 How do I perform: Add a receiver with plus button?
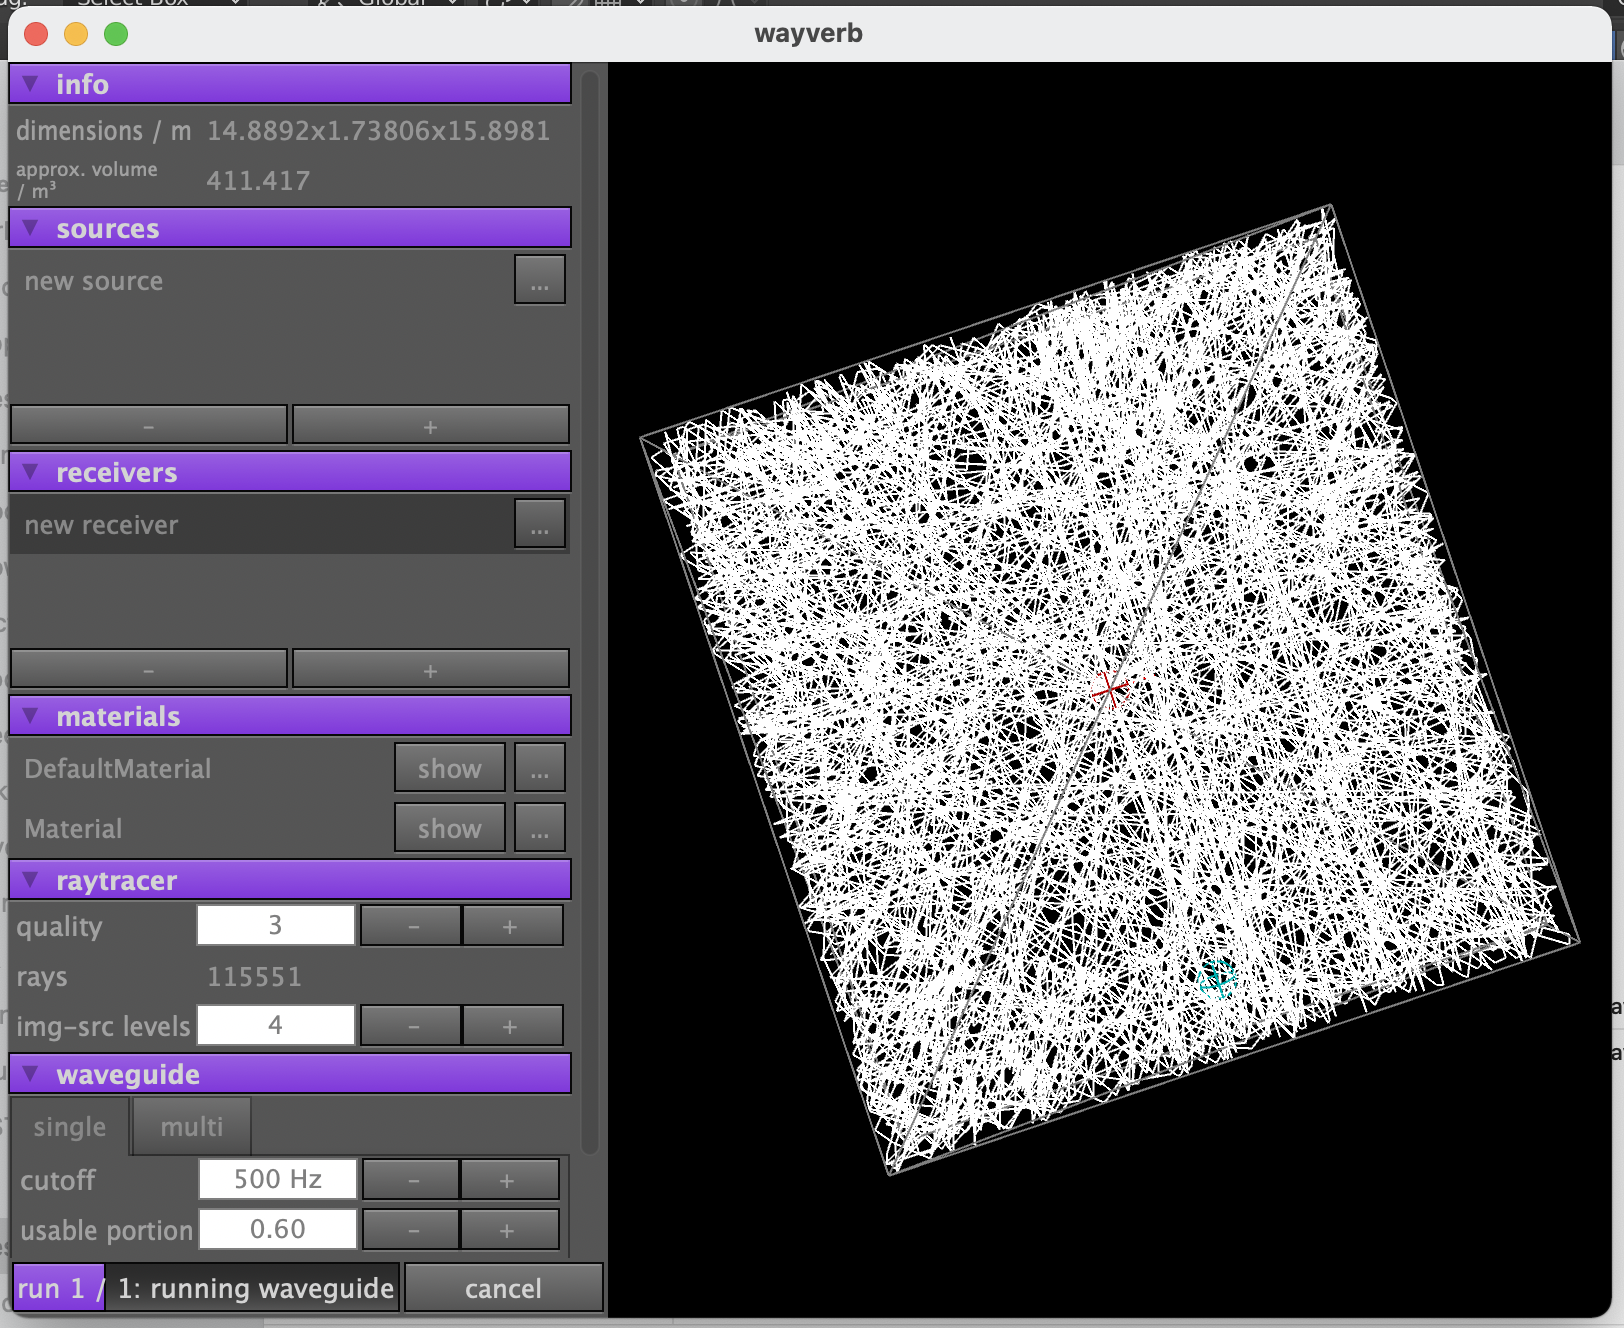[430, 669]
